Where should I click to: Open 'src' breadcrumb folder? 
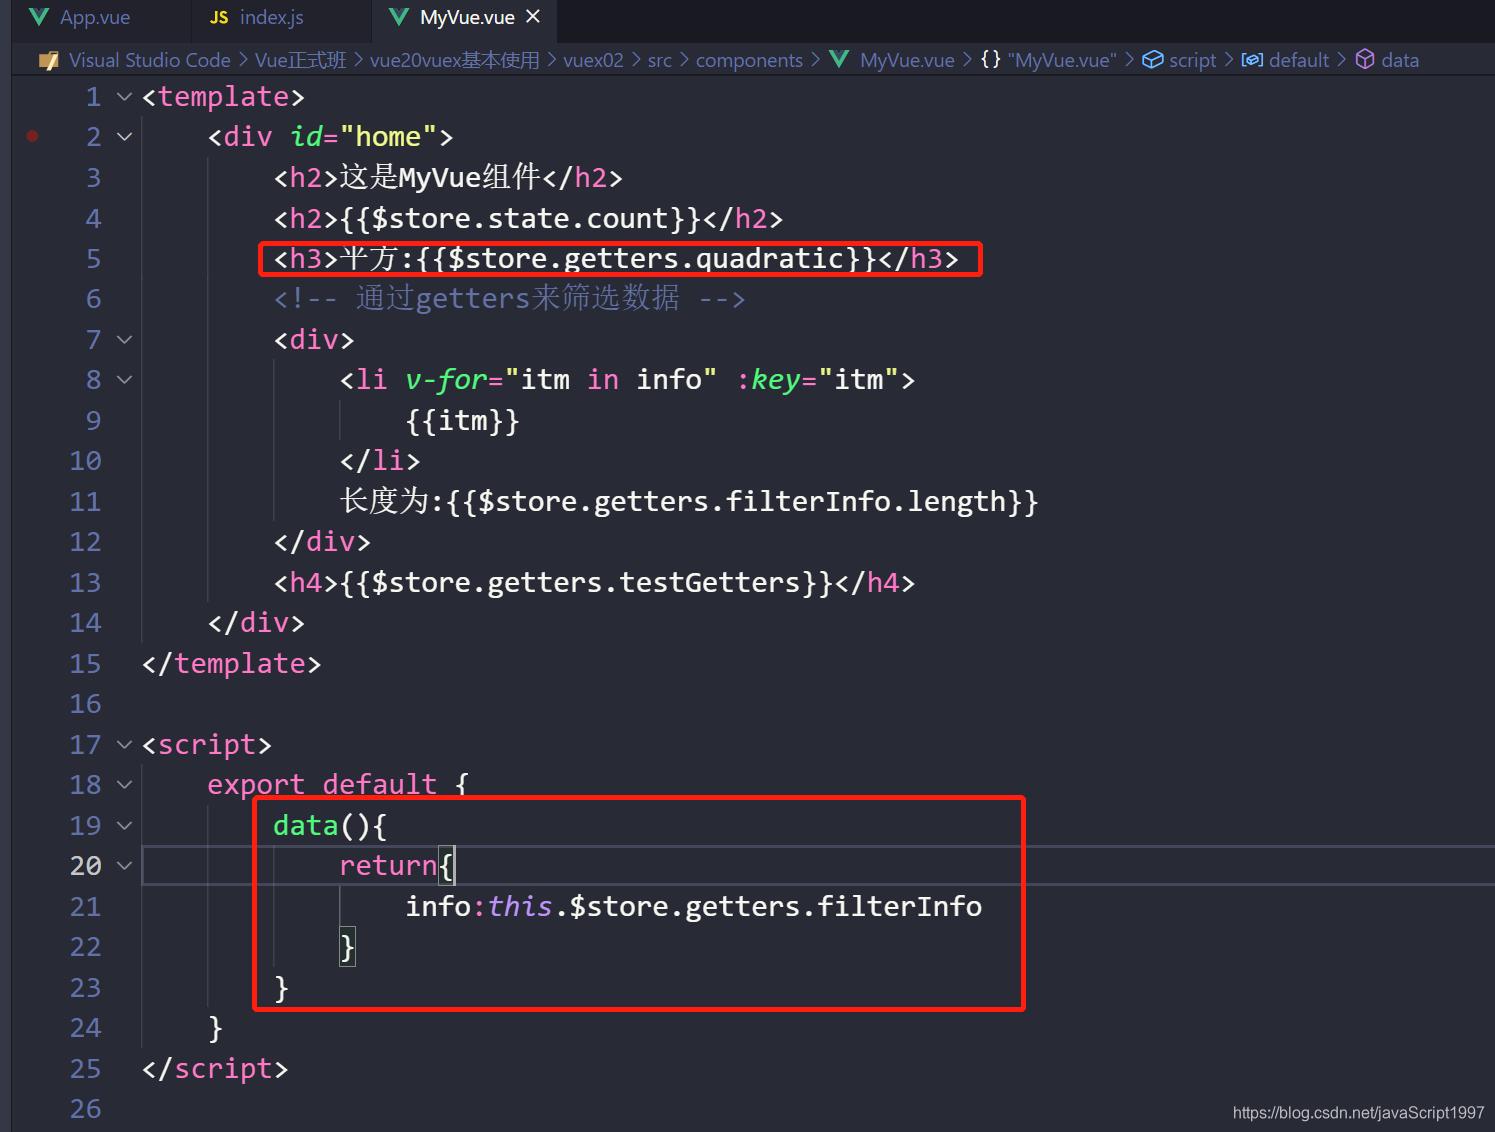coord(660,60)
